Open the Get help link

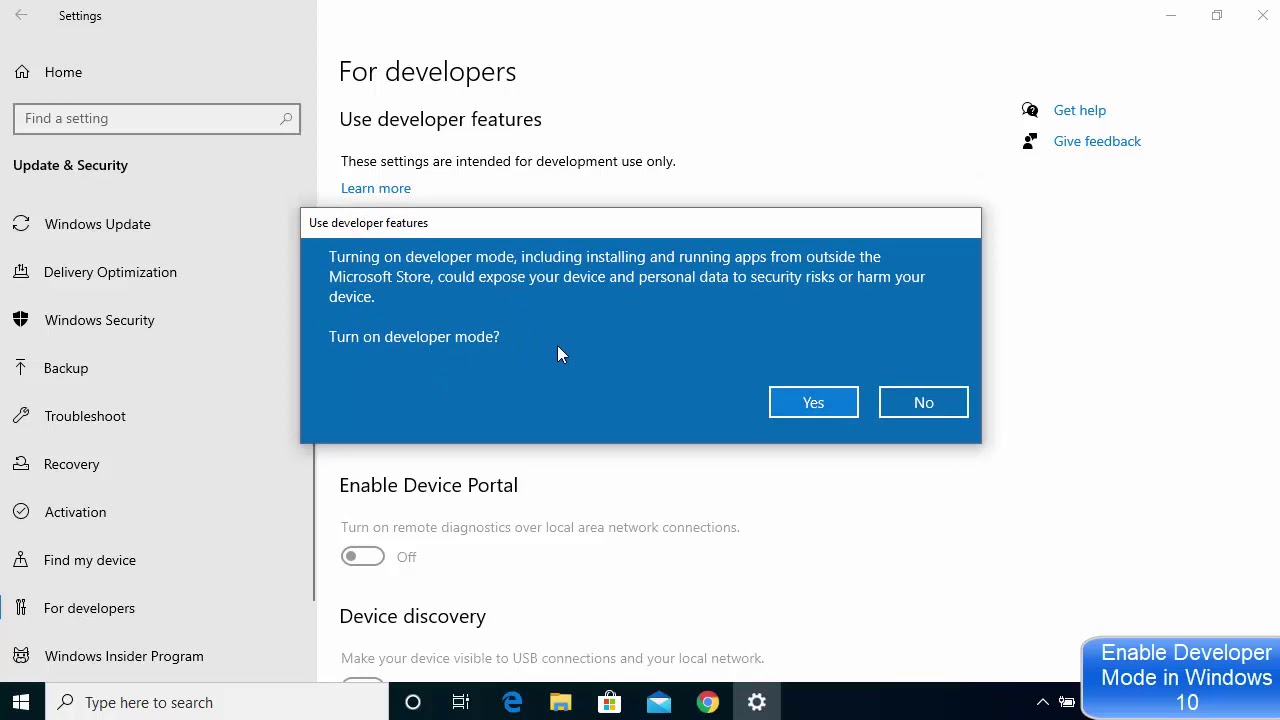[1079, 110]
